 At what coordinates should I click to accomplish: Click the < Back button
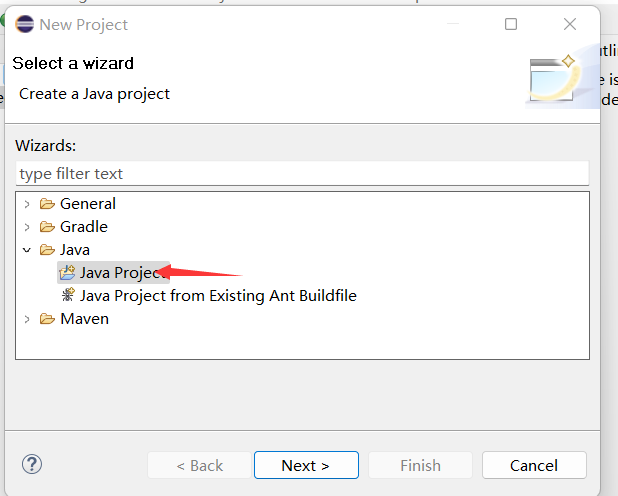(199, 465)
